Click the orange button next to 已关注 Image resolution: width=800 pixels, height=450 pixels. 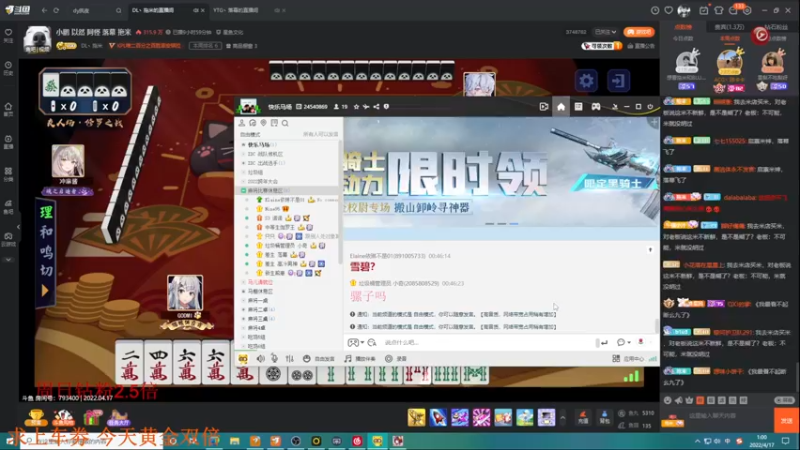(639, 32)
